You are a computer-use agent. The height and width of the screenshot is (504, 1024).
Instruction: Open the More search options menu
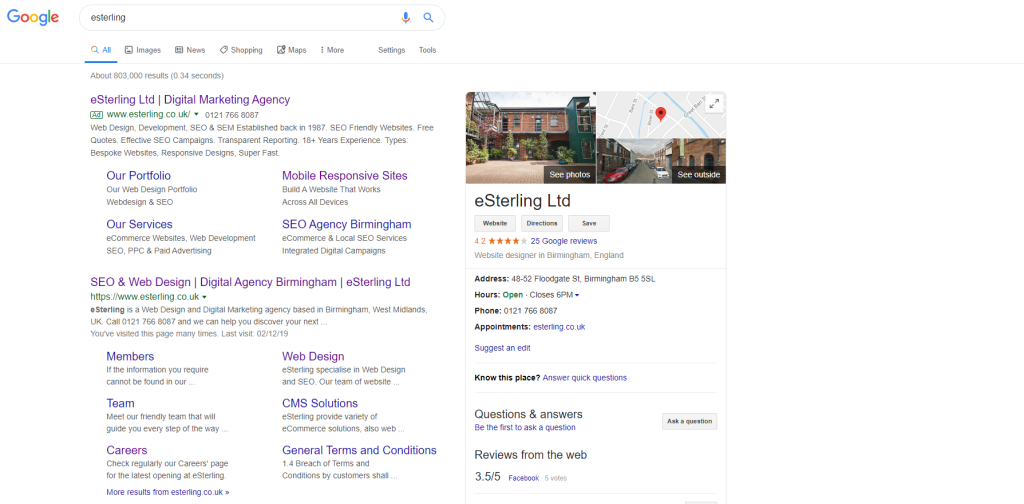pyautogui.click(x=332, y=50)
